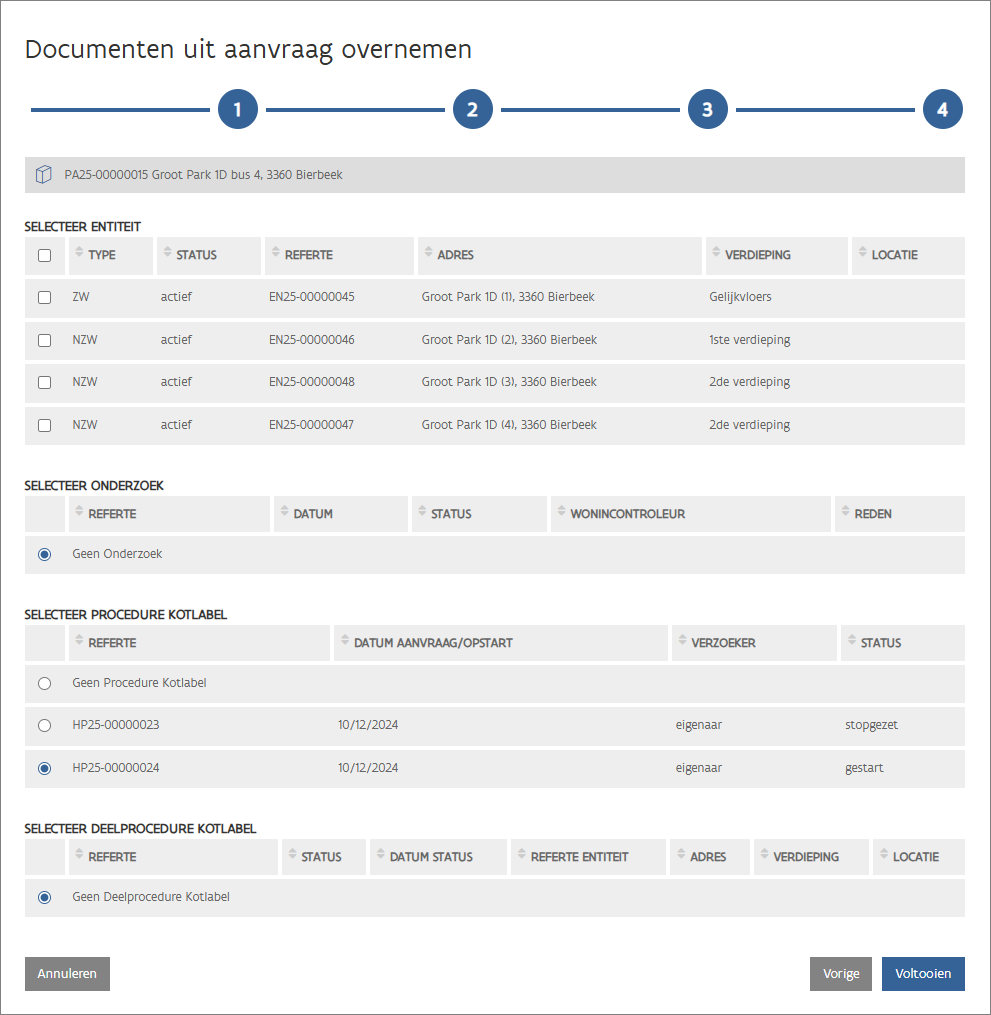Screen dimensions: 991x1015
Task: Choose Geen Procedure Kotlabel option
Action: point(44,684)
